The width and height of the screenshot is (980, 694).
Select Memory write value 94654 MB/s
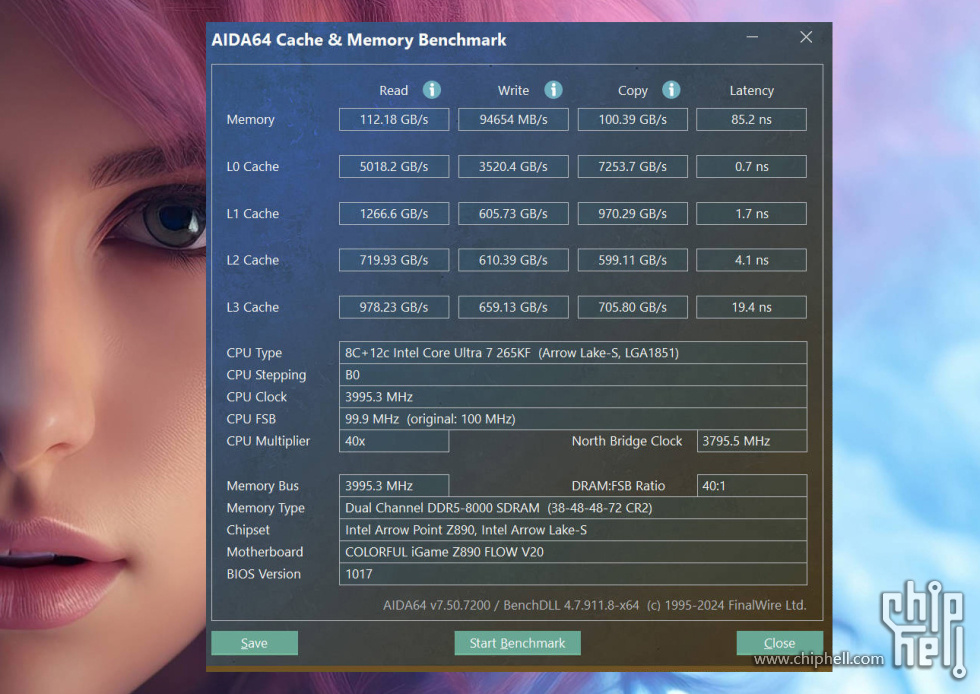(x=513, y=119)
